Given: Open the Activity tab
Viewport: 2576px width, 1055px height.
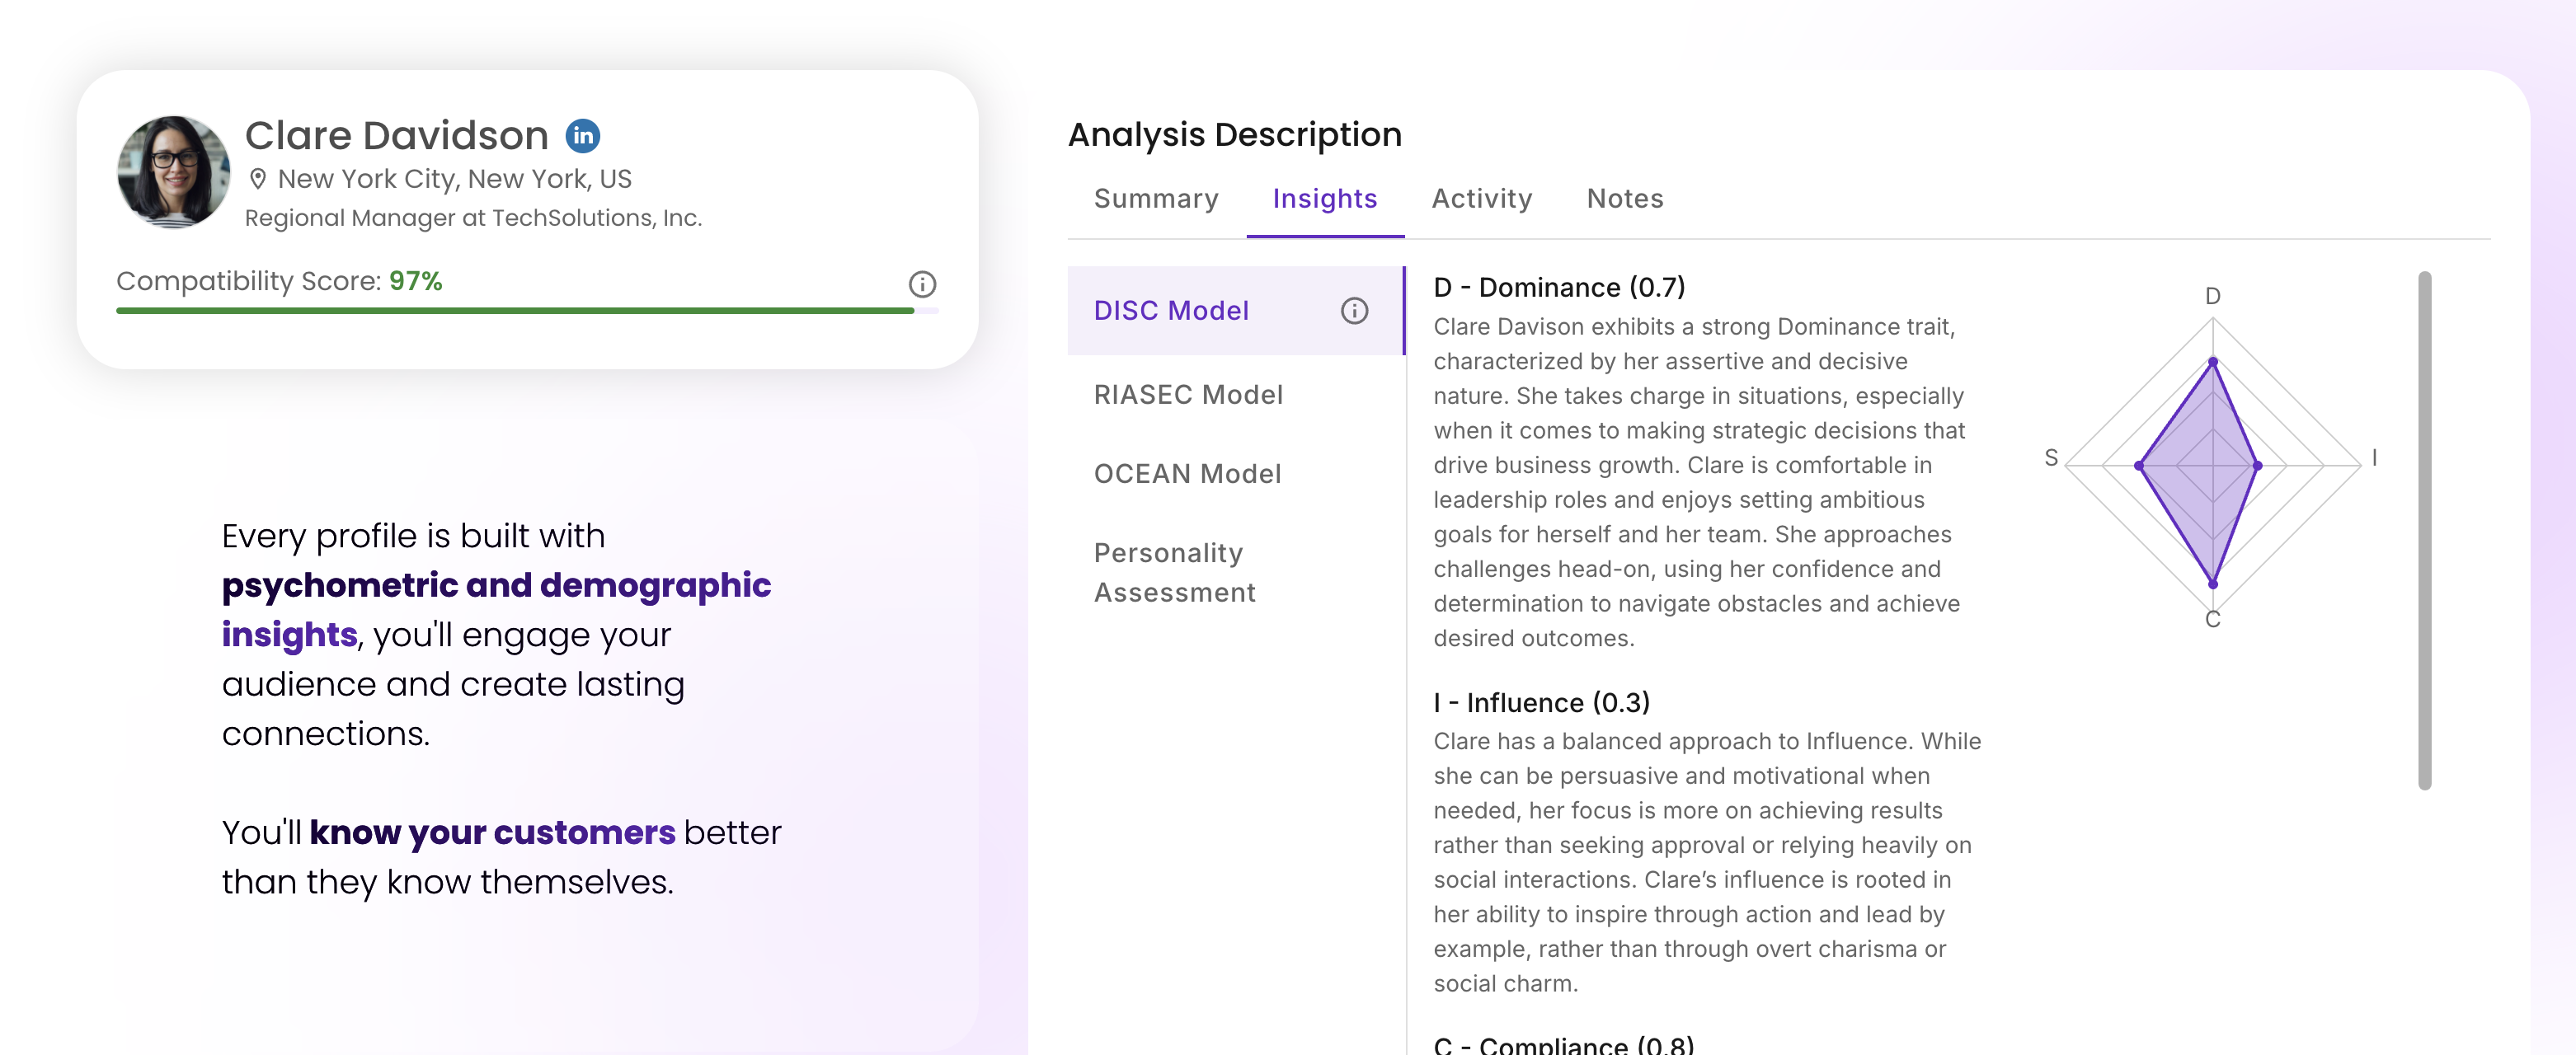Looking at the screenshot, I should 1481,199.
